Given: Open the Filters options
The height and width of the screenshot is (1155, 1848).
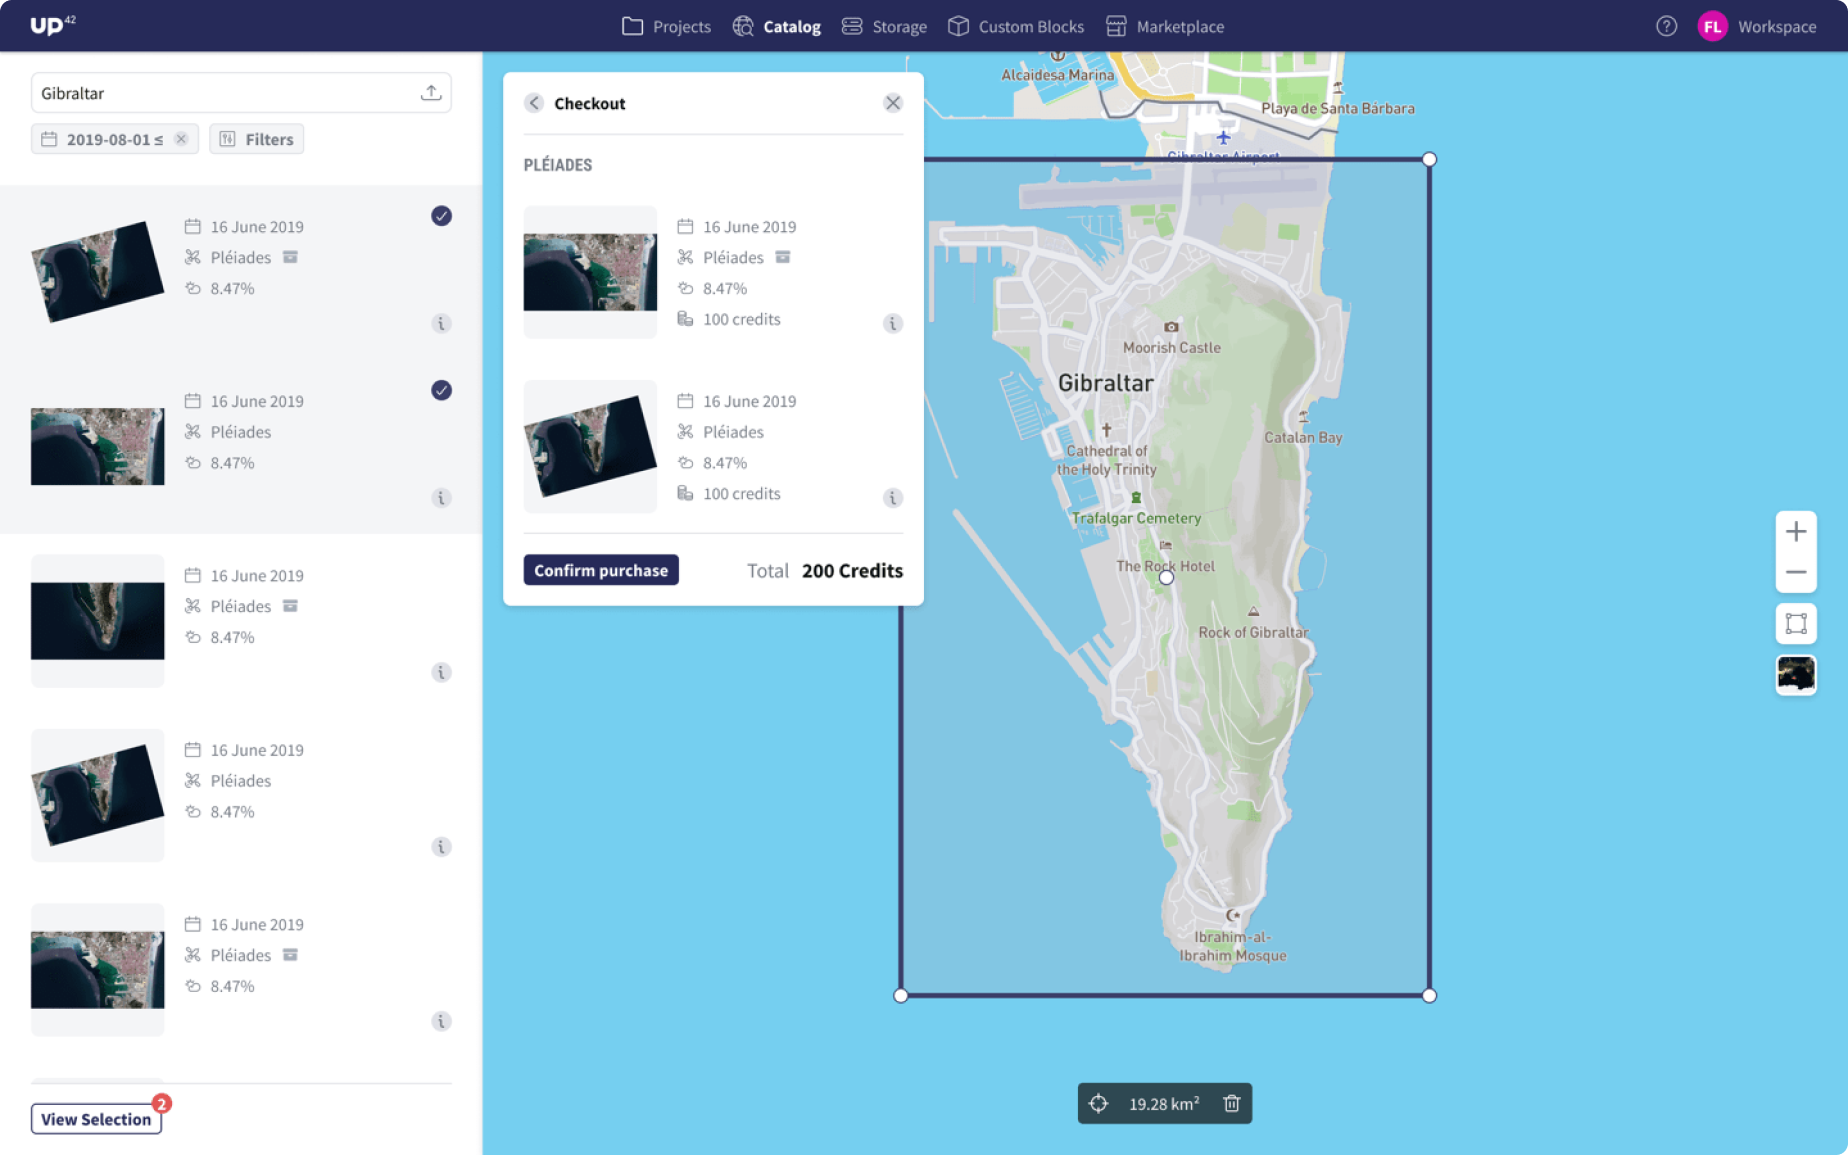Looking at the screenshot, I should (257, 139).
